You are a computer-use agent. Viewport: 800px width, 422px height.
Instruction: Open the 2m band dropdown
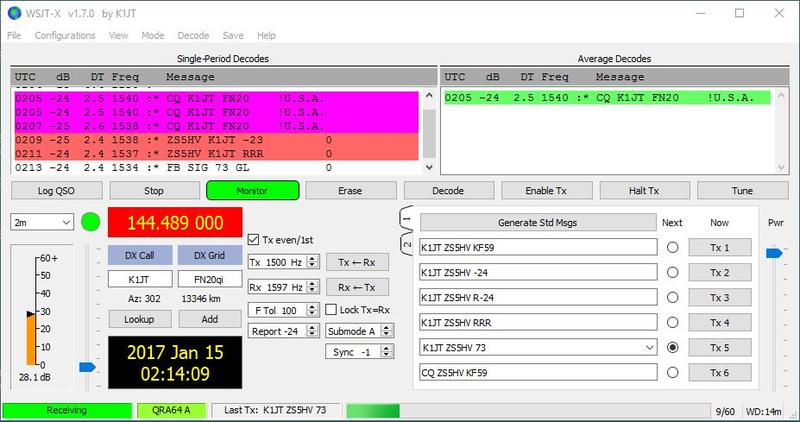tap(42, 222)
